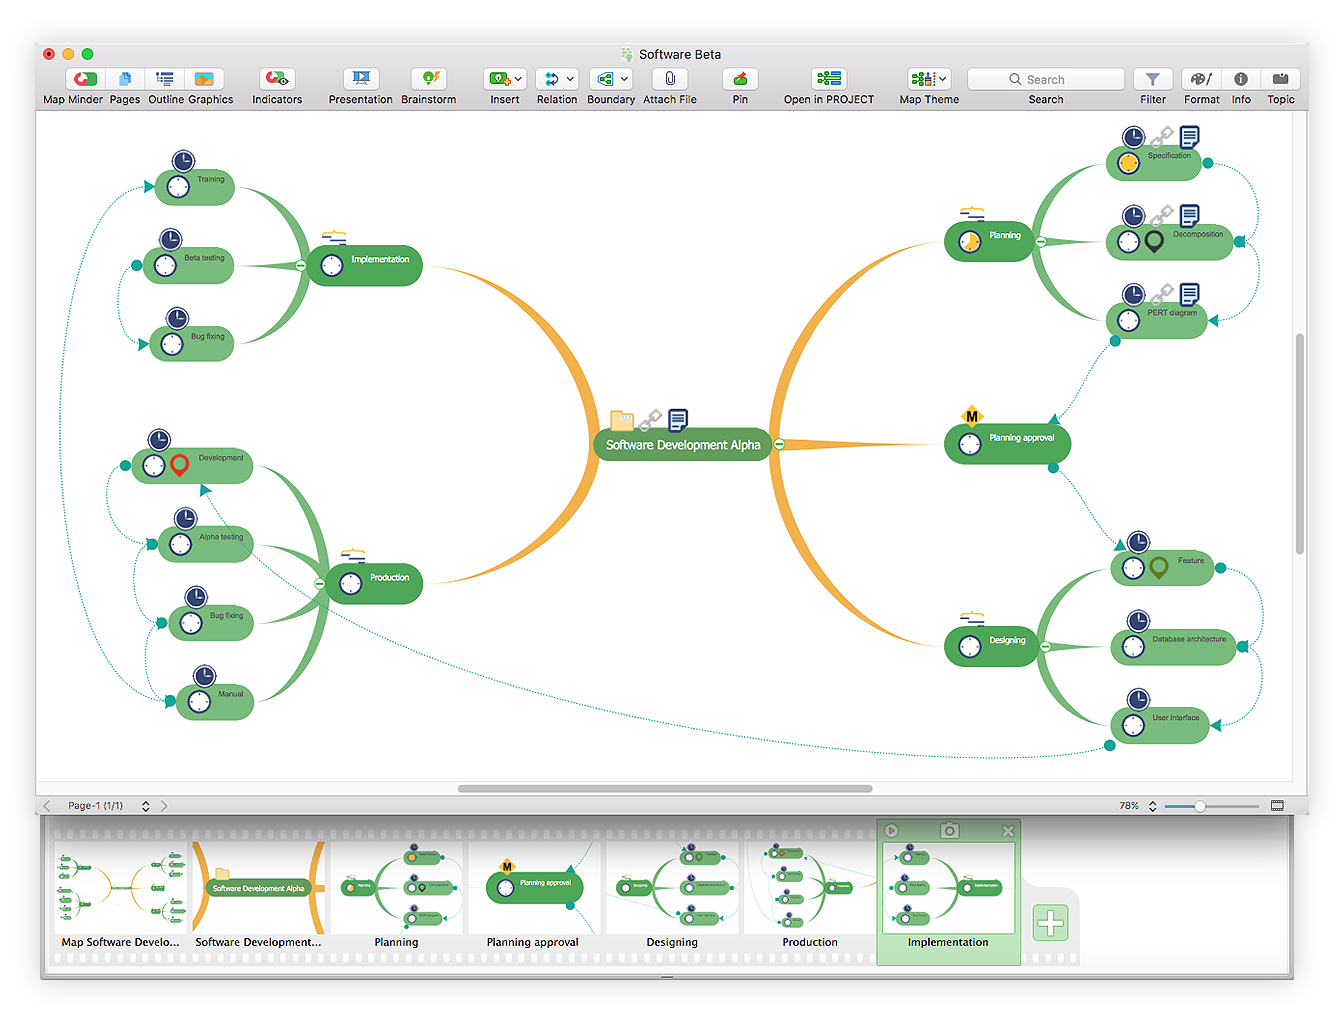Collapse the Production branch

coord(319,583)
